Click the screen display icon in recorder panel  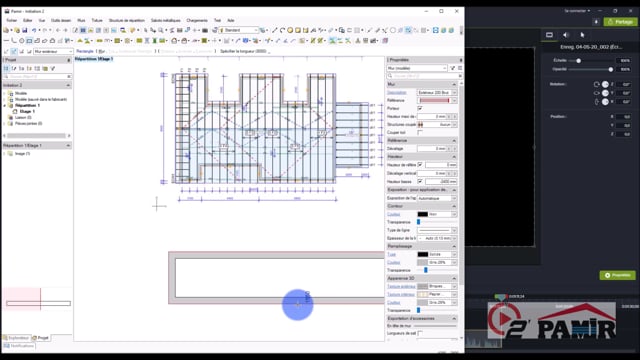pyautogui.click(x=549, y=35)
